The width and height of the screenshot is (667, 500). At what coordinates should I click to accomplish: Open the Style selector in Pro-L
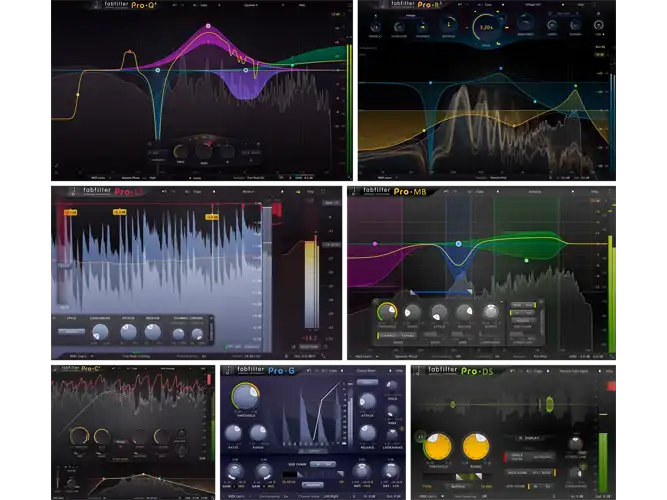[71, 331]
